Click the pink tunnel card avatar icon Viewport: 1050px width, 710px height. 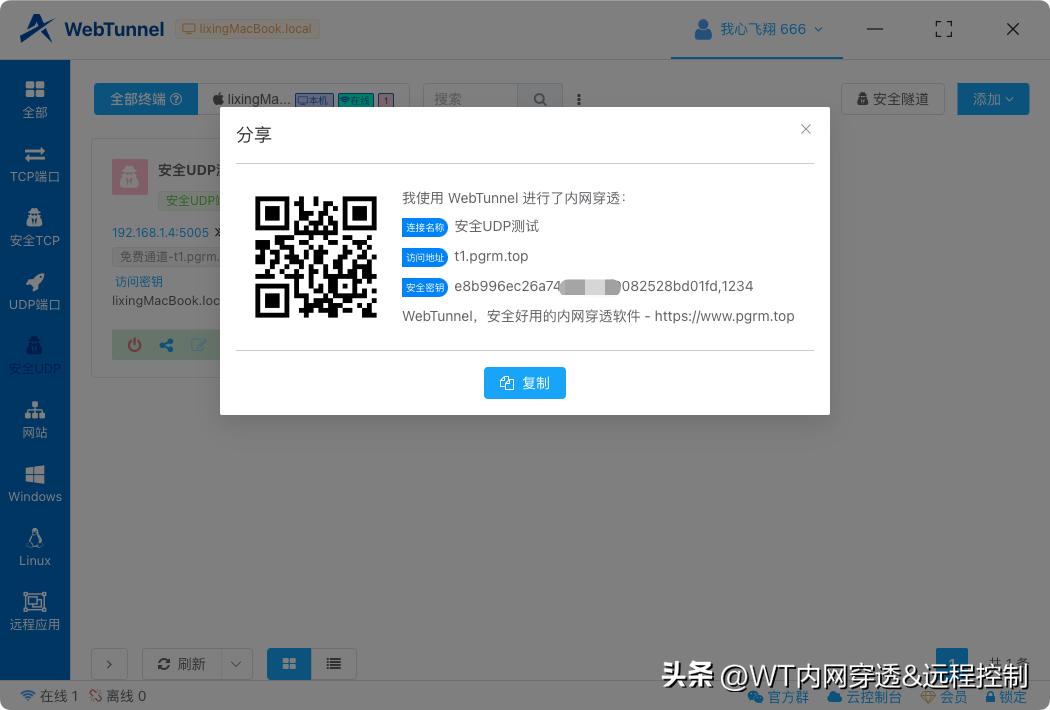[x=130, y=177]
